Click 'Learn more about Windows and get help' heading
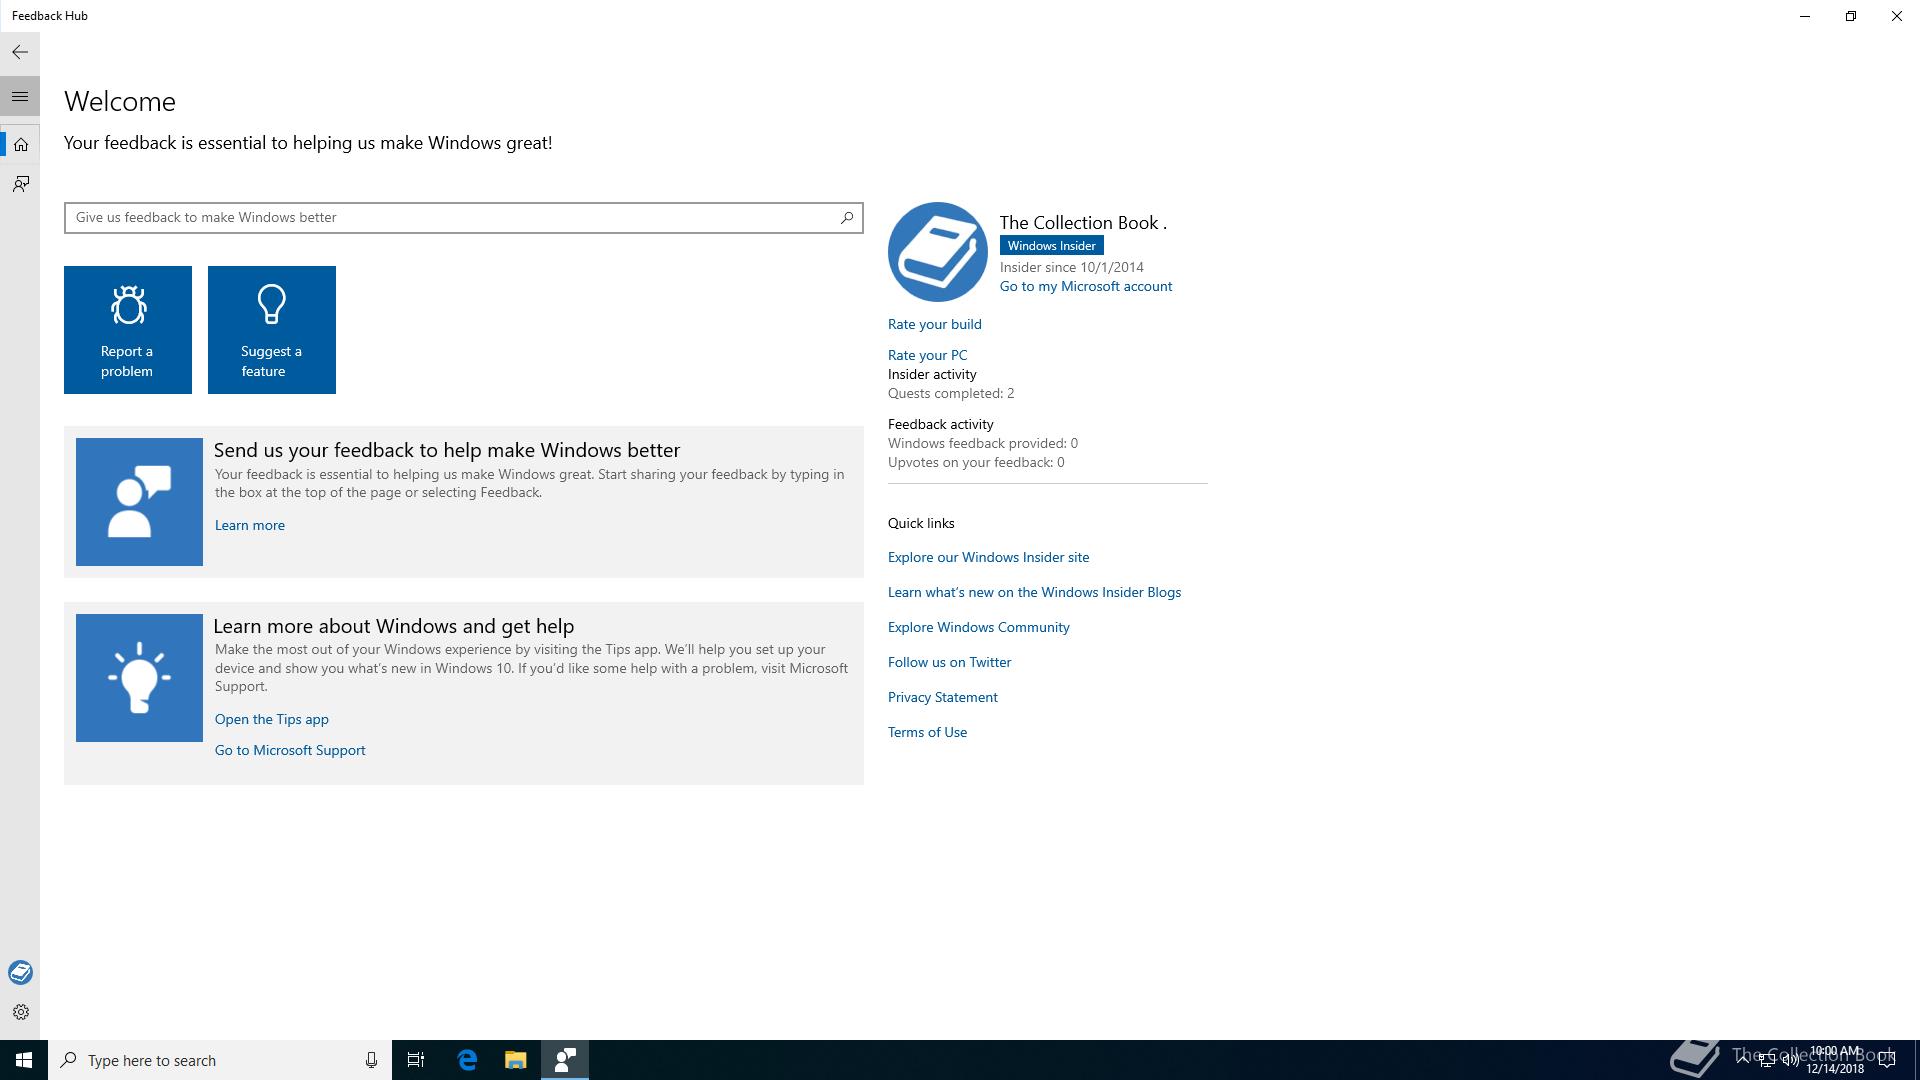1920x1080 pixels. click(x=394, y=626)
